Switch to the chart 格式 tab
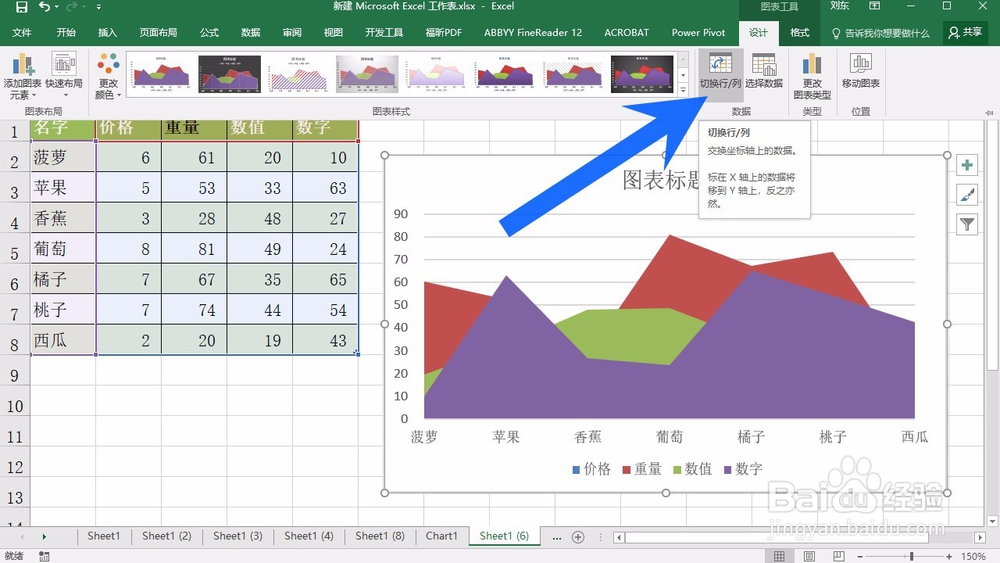The image size is (1000, 563). 800,33
